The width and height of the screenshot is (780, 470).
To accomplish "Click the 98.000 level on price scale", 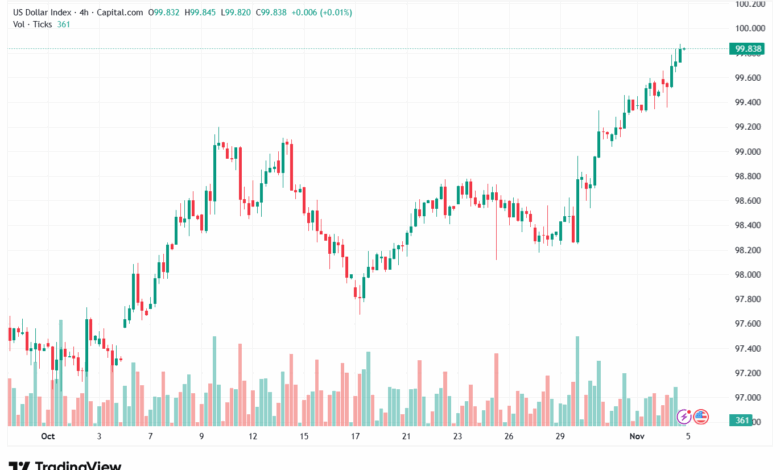I will [x=749, y=275].
